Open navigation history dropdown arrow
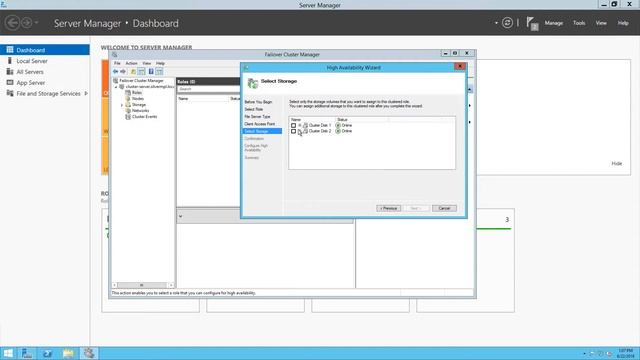Image resolution: width=640 pixels, height=360 pixels. 36,23
